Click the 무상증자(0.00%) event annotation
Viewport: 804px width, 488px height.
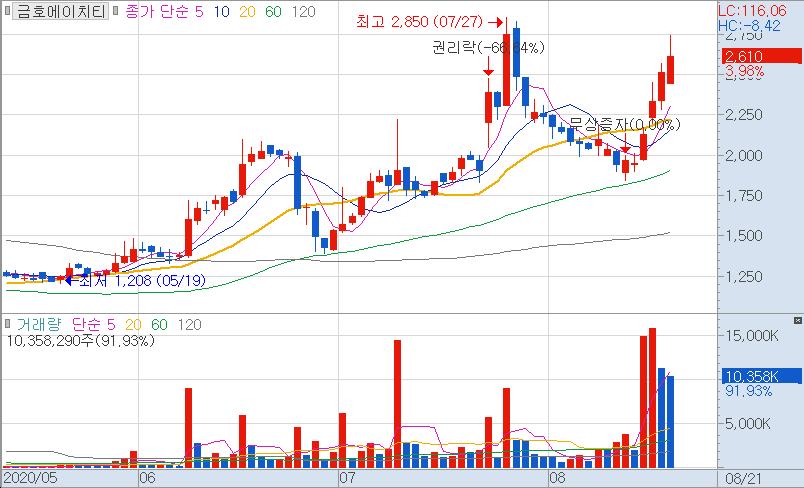tap(625, 124)
